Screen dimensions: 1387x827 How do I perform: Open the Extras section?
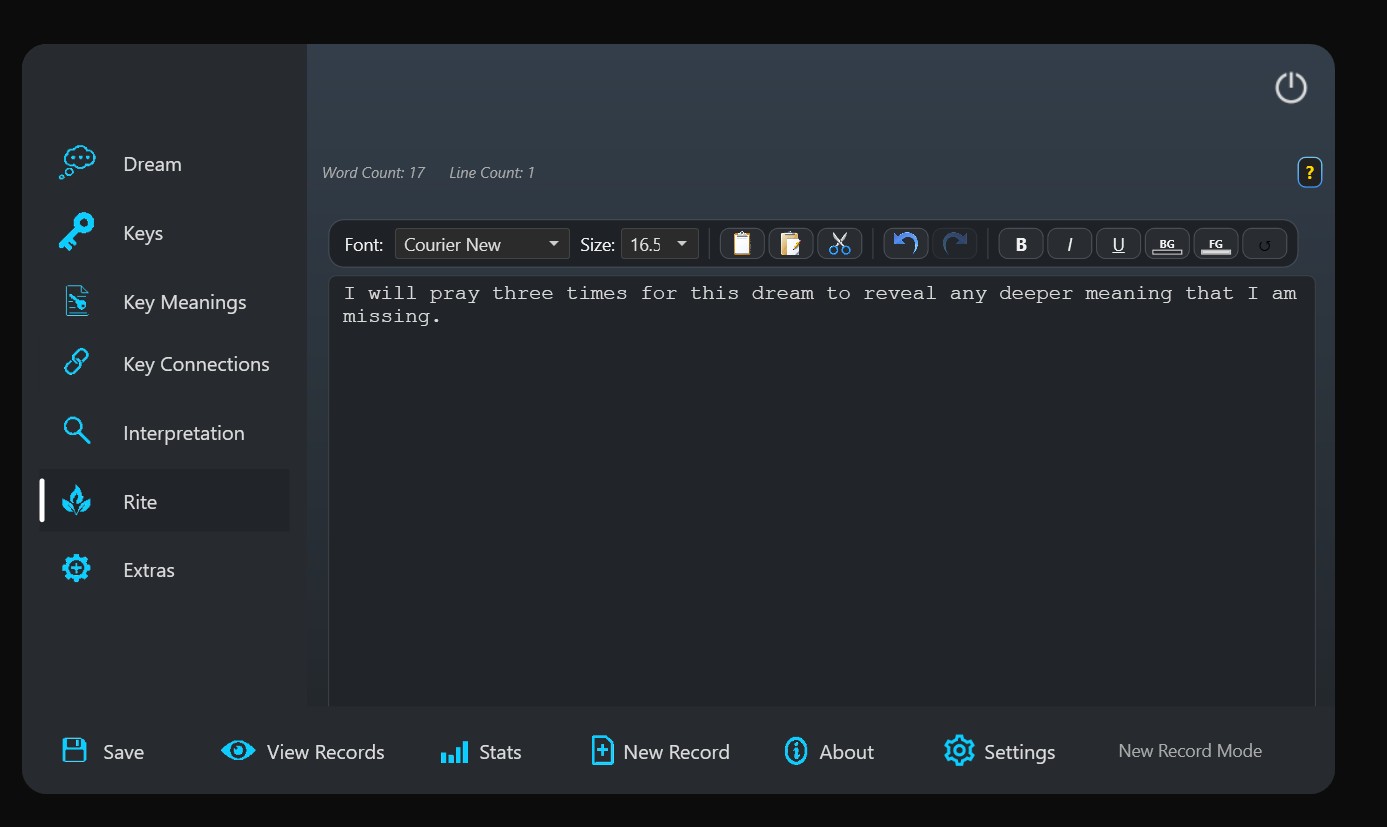164,570
